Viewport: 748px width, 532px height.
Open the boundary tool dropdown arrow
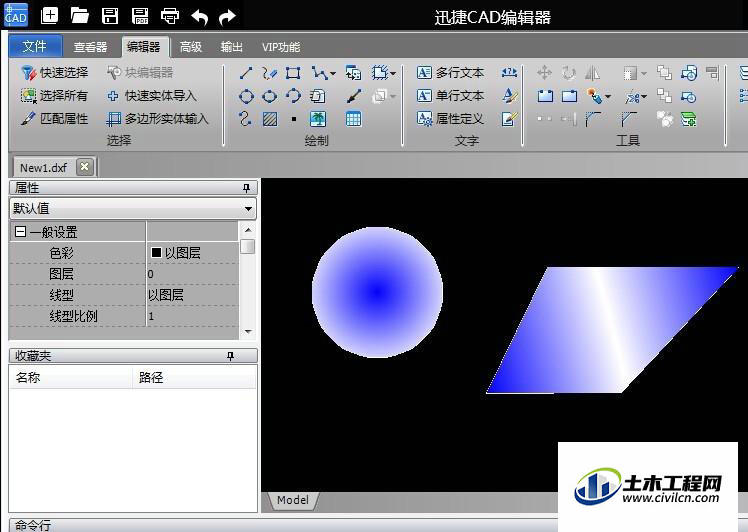coord(393,73)
